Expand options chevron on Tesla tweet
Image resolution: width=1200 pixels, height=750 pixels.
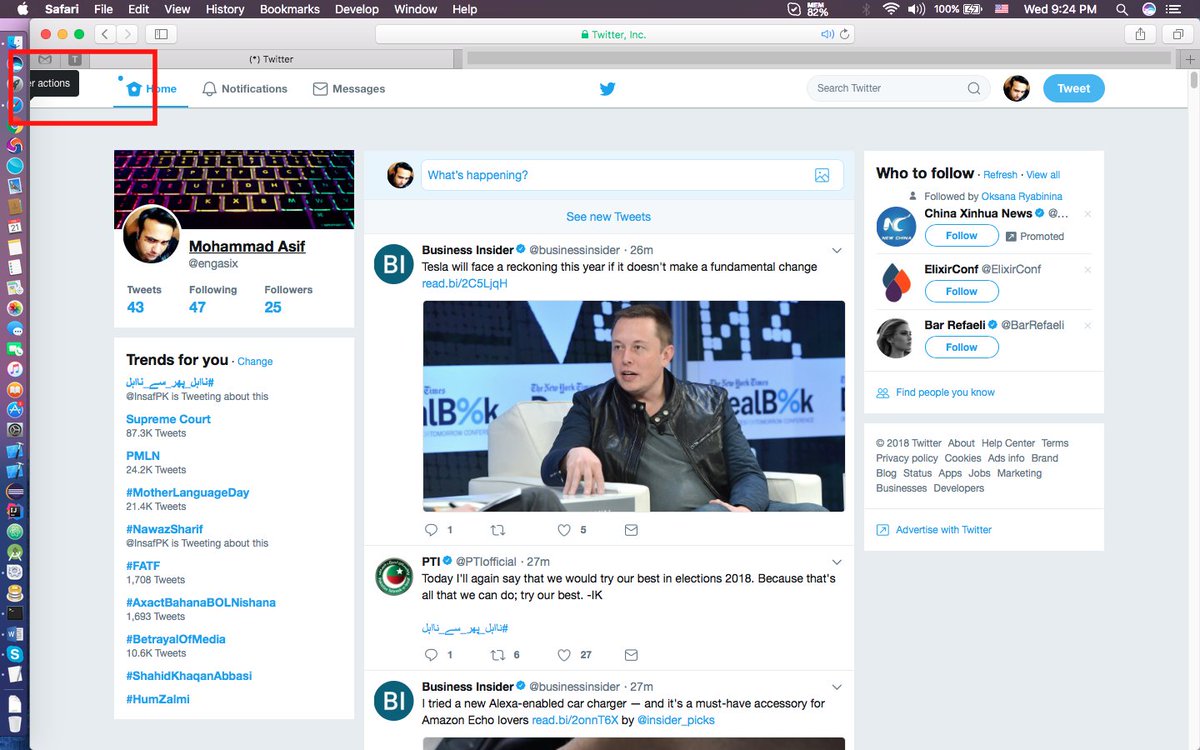[x=837, y=250]
